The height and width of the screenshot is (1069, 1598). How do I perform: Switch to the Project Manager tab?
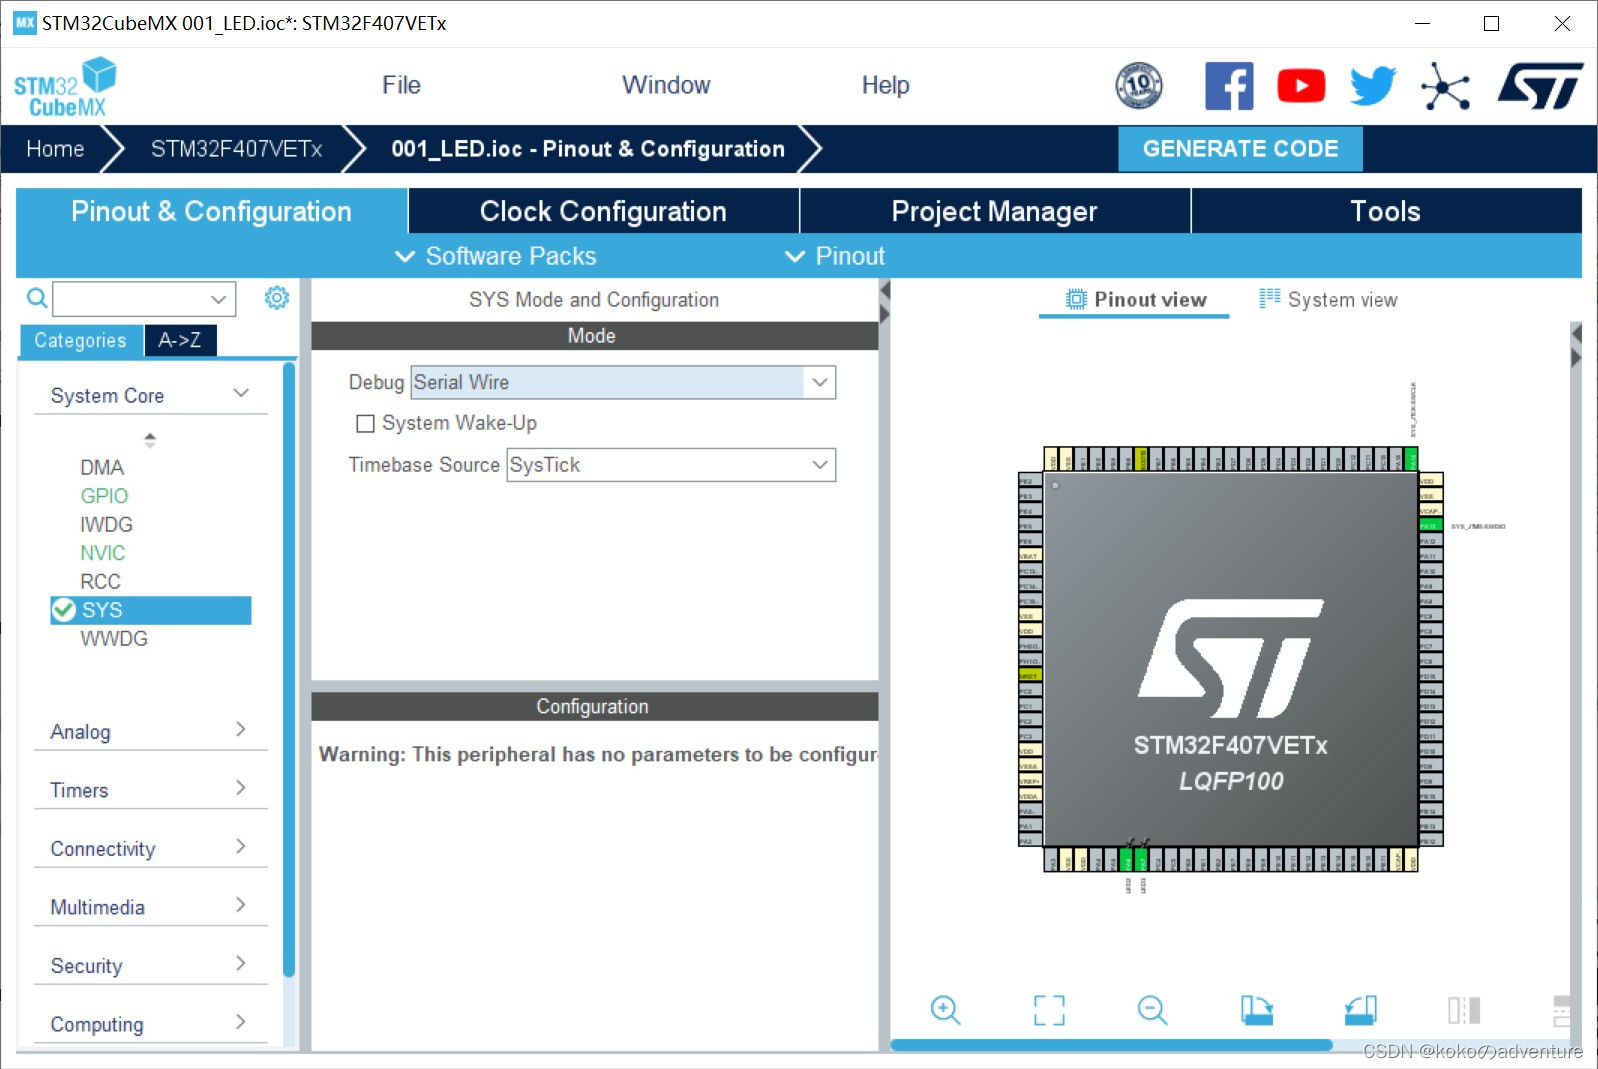coord(994,211)
